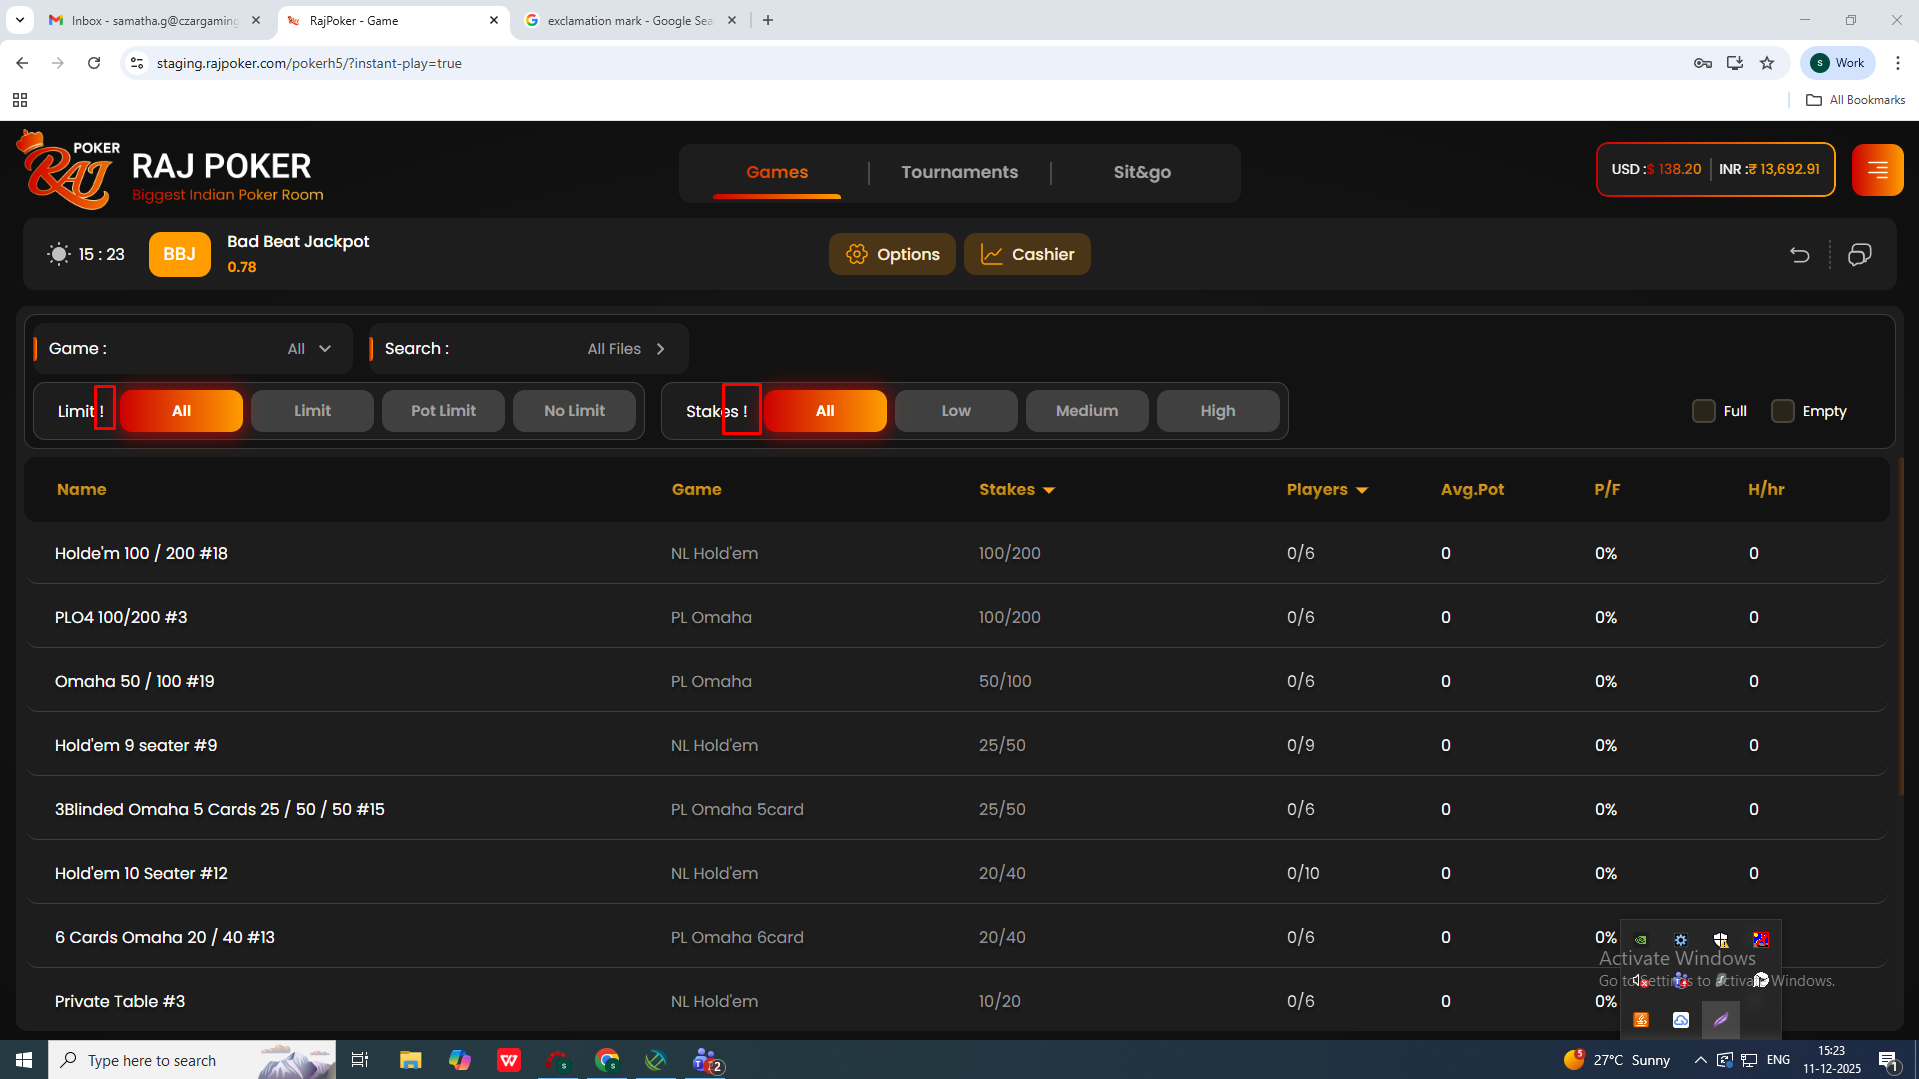The width and height of the screenshot is (1919, 1079).
Task: Bookmark this page with star icon
Action: 1767,63
